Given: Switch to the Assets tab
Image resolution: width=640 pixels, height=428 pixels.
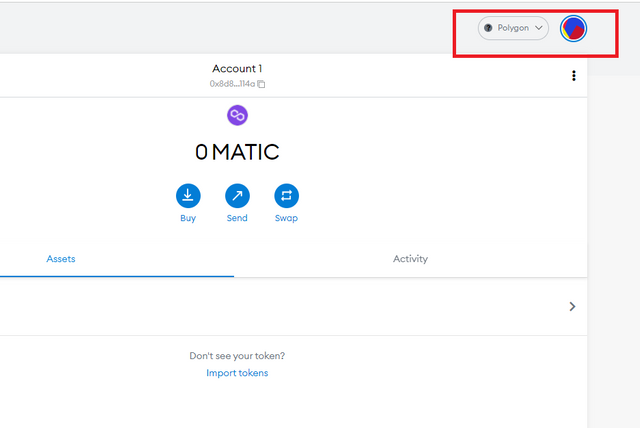Looking at the screenshot, I should pos(61,259).
